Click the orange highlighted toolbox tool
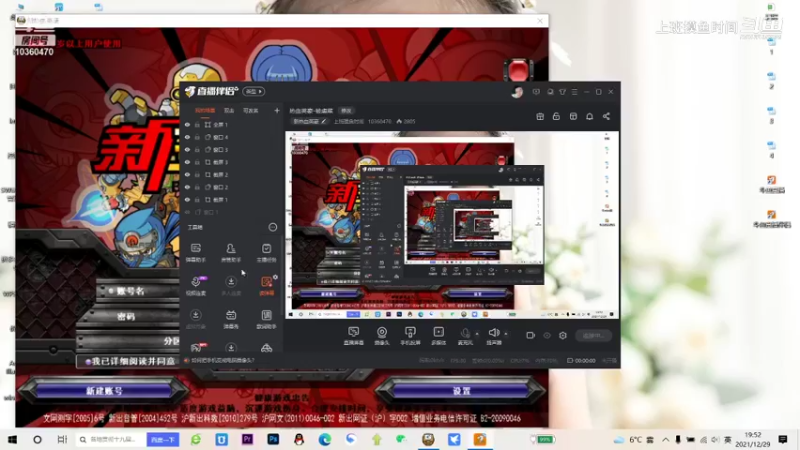Screen dimensions: 800x450 coord(266,286)
